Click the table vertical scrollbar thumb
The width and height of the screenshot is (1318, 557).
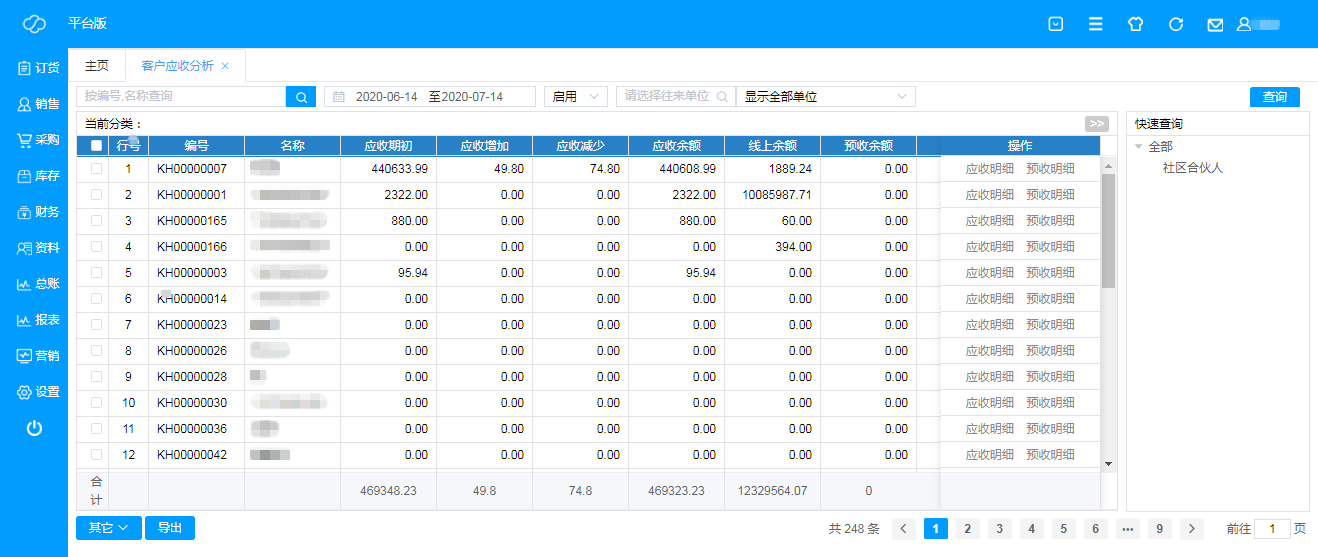click(x=1108, y=230)
